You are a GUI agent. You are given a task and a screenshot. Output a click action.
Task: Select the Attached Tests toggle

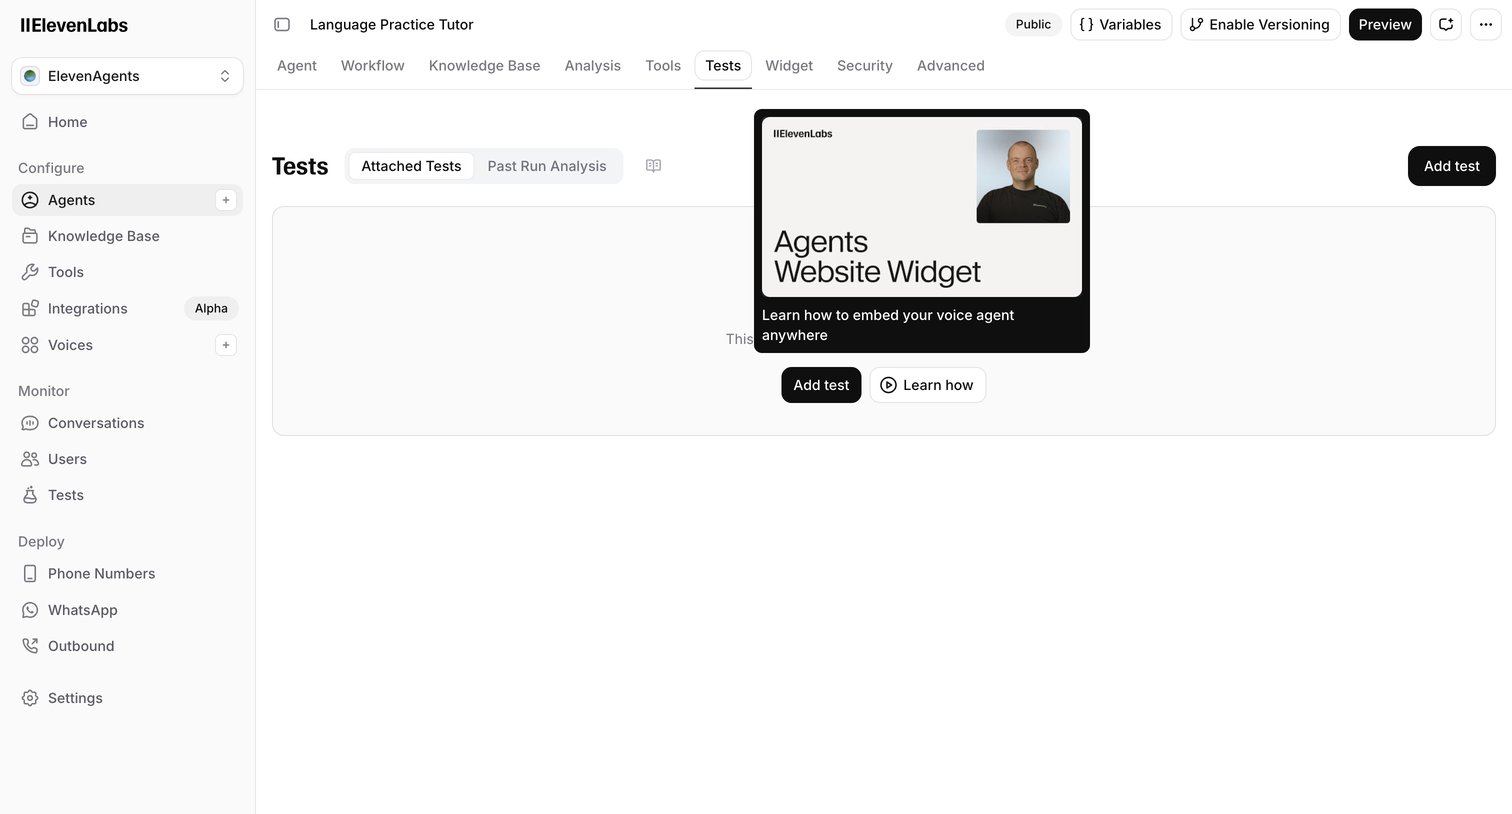pyautogui.click(x=411, y=166)
